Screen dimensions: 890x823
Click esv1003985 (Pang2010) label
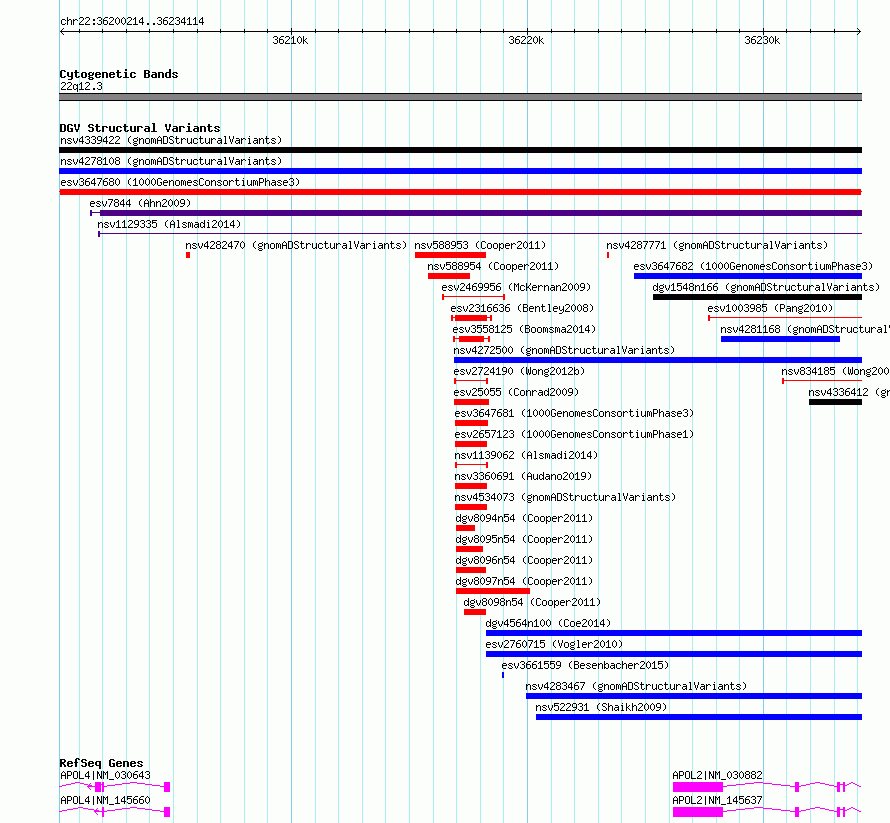pyautogui.click(x=770, y=308)
